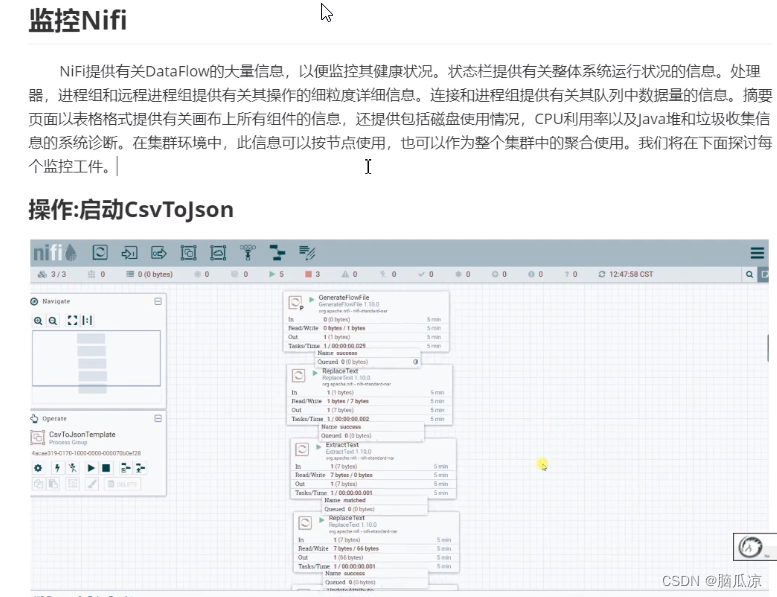This screenshot has height=597, width=777.
Task: Open the NiFi global hamburger menu
Action: pos(757,253)
